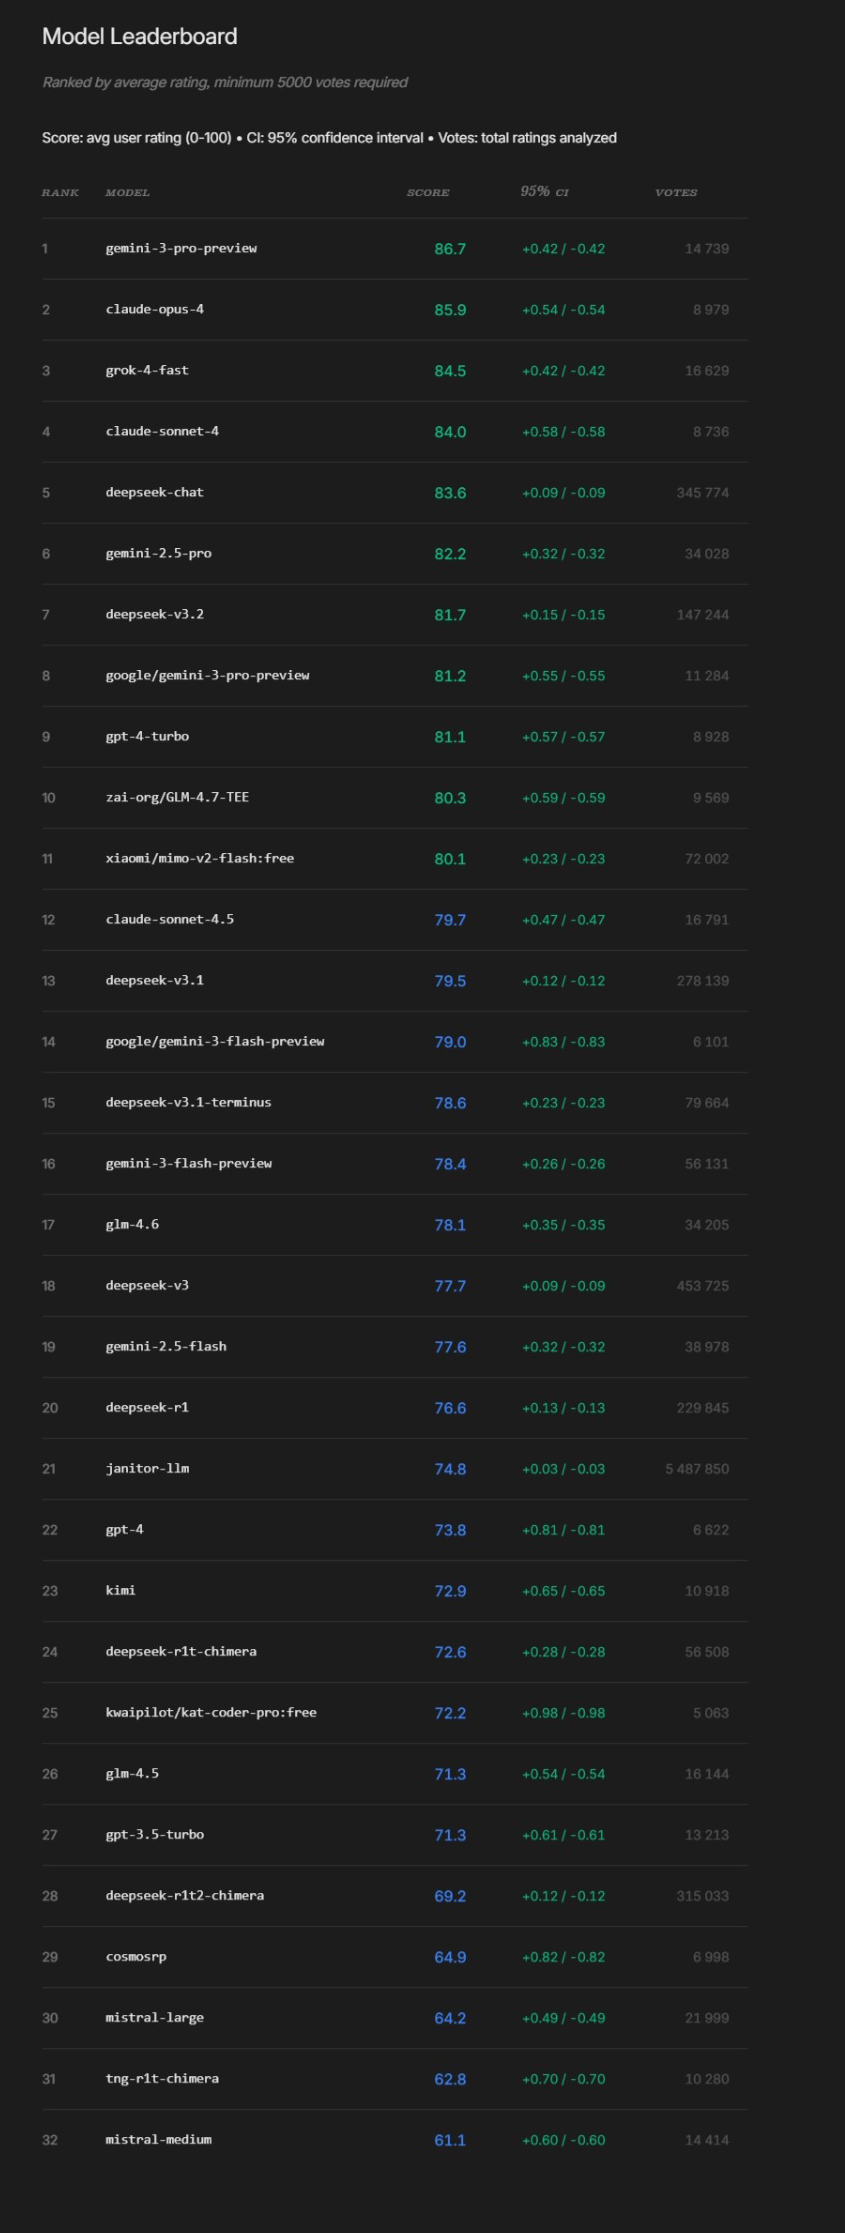Select the cosmosrp model name

(x=136, y=1956)
